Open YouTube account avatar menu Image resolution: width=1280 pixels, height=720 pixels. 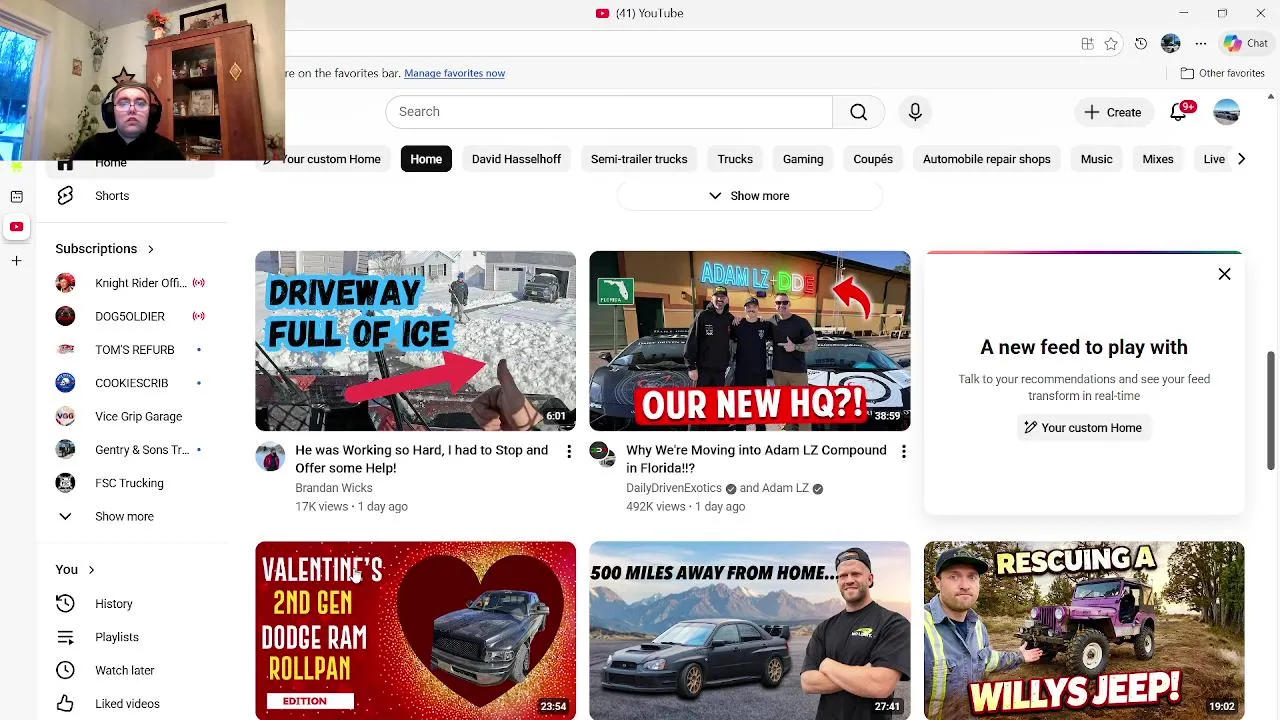tap(1227, 112)
